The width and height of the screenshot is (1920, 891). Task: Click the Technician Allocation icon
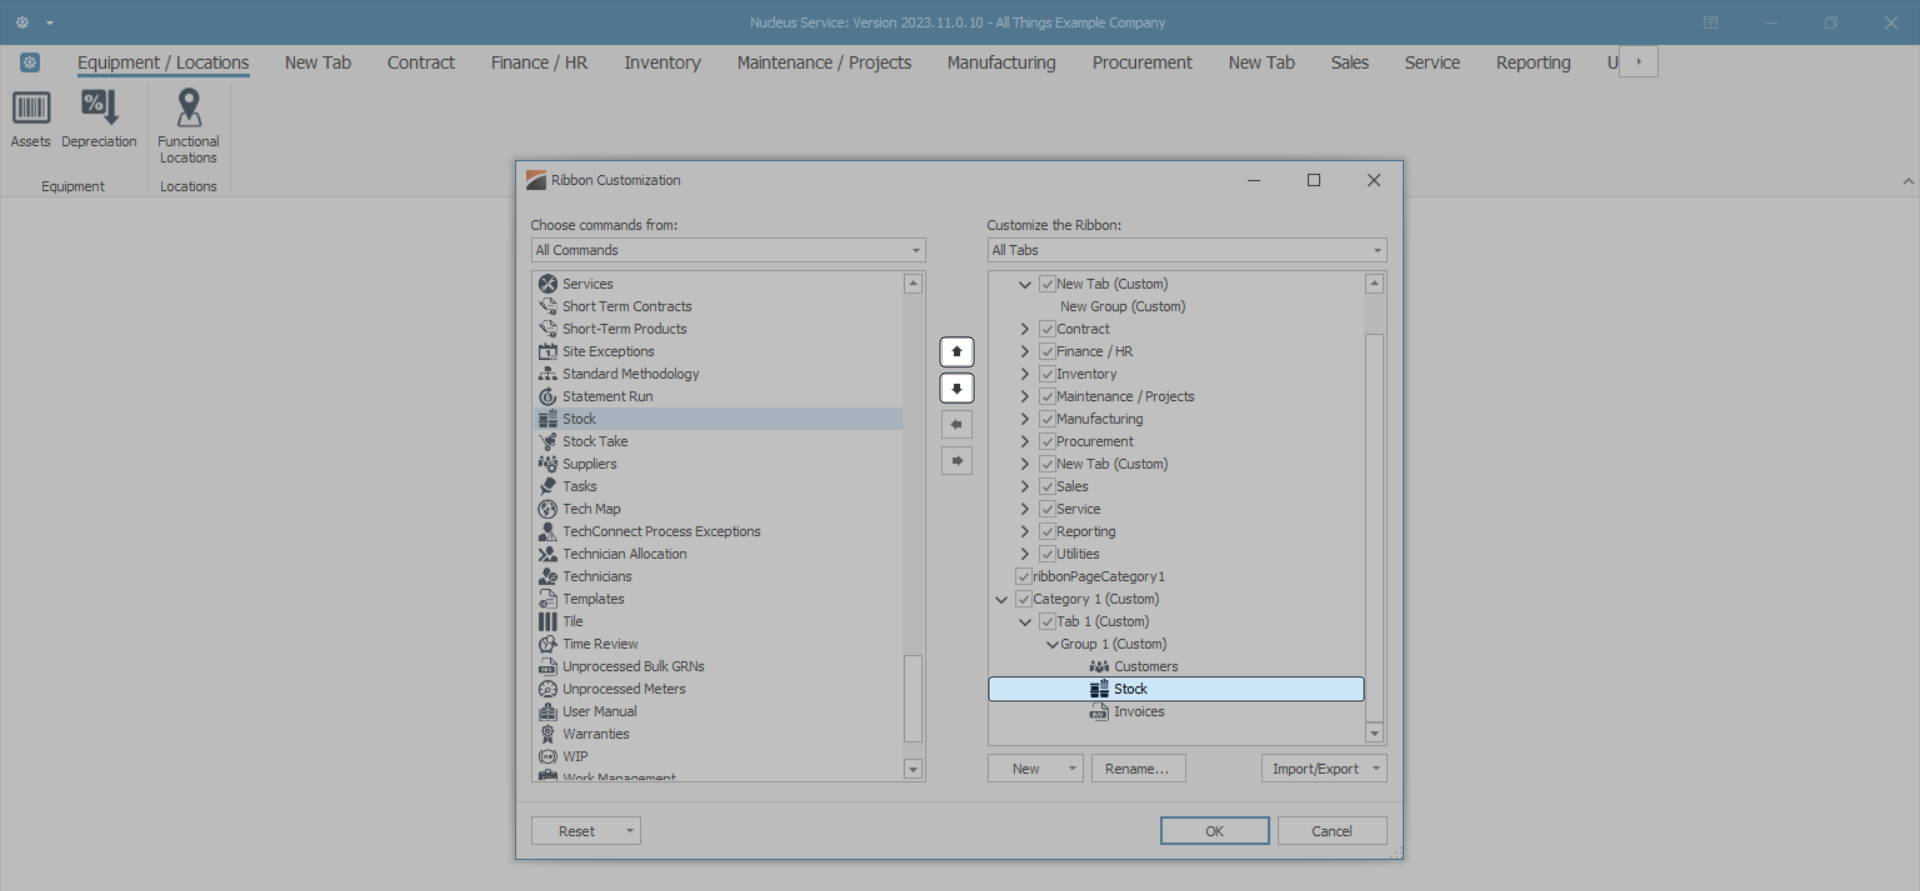click(x=548, y=554)
